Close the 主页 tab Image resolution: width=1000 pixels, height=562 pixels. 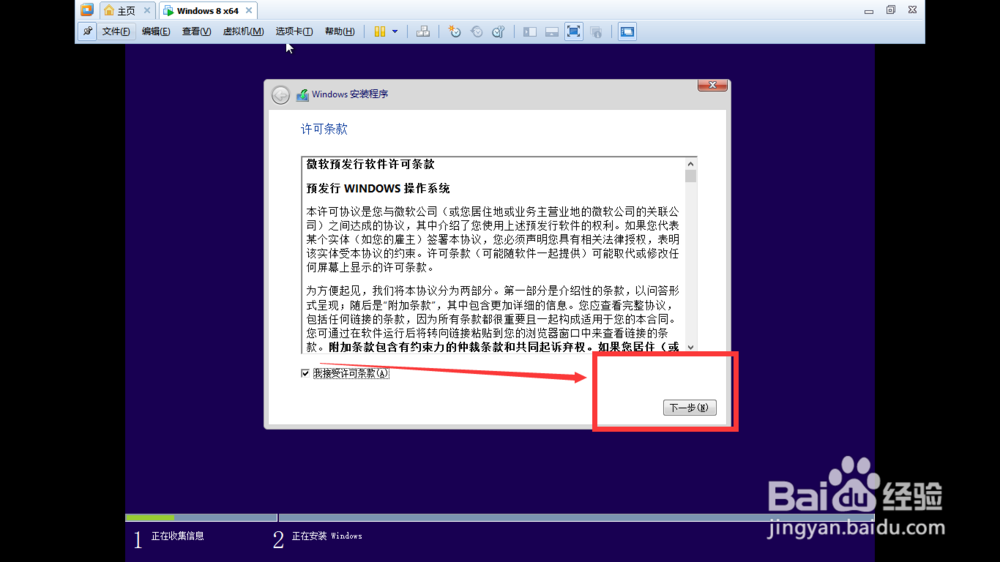(147, 10)
